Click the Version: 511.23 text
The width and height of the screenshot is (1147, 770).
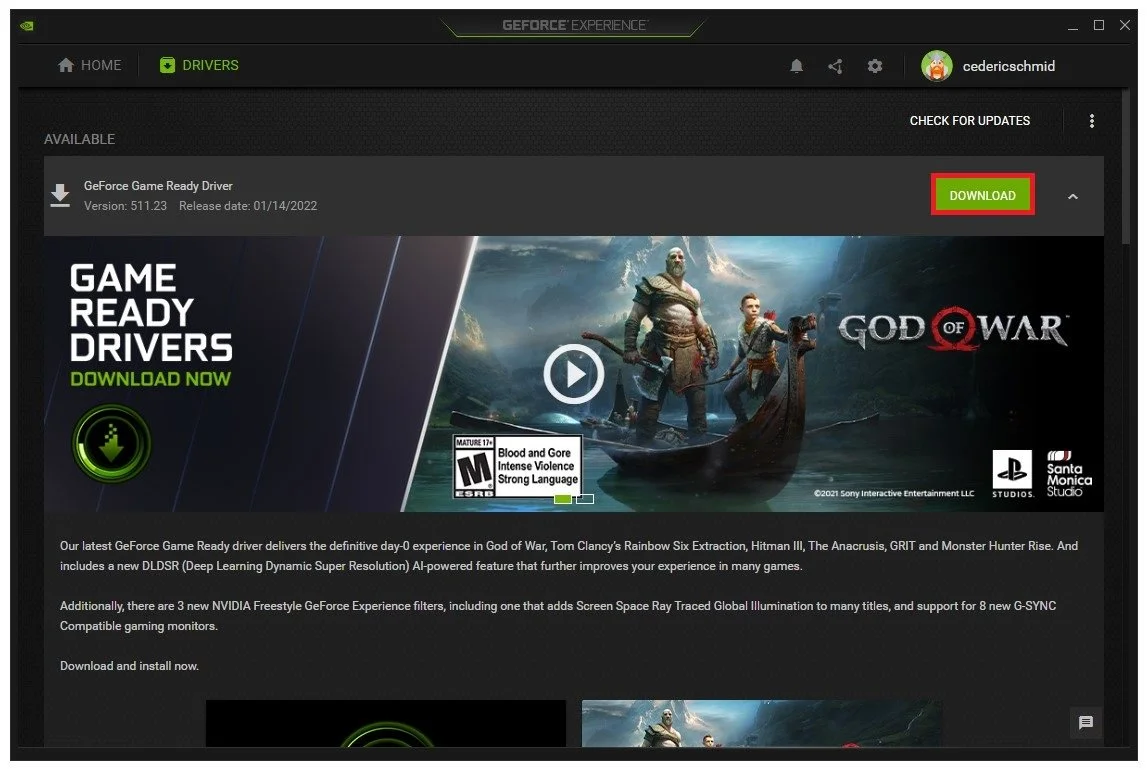pos(125,206)
